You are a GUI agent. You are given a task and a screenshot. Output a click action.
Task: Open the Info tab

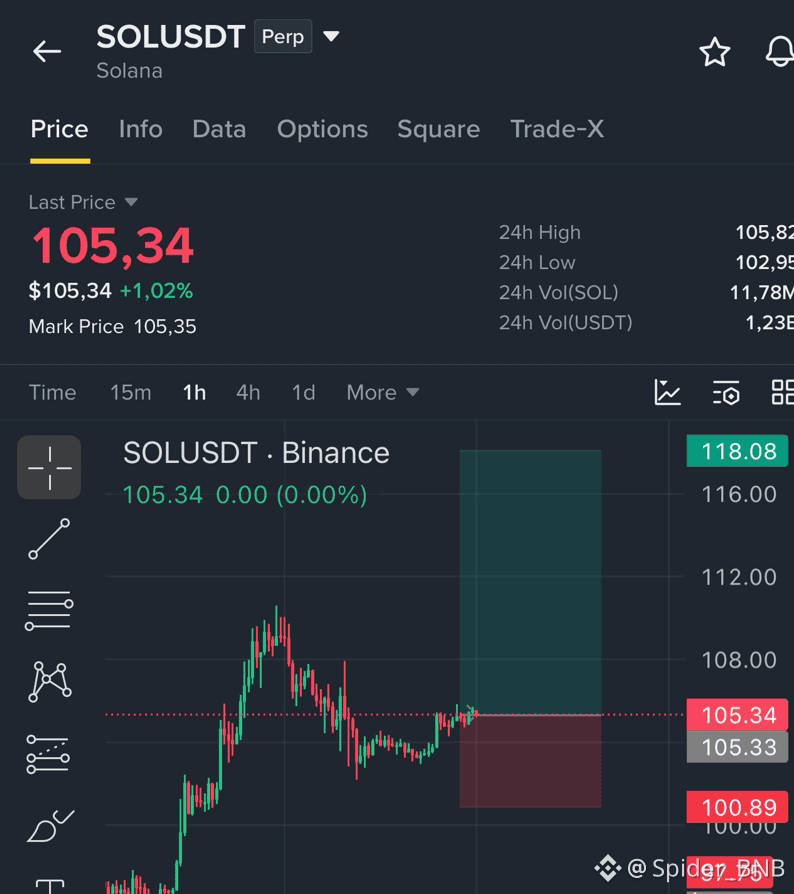click(x=141, y=129)
